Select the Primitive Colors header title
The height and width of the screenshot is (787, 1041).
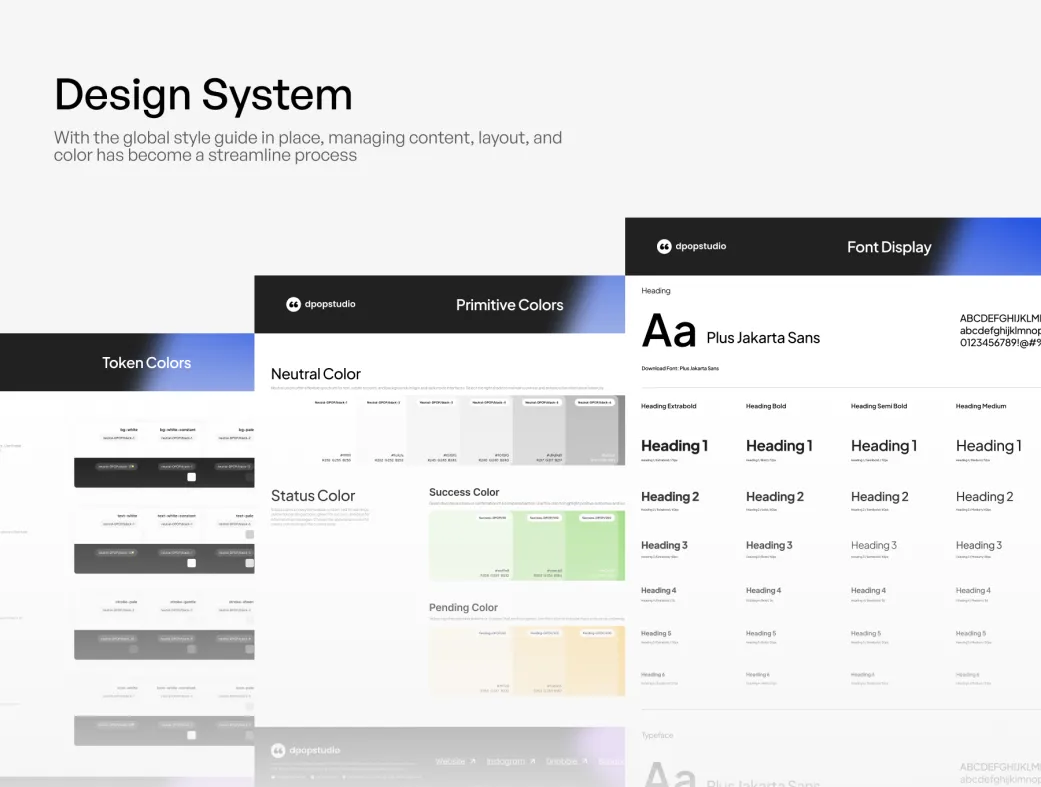click(509, 305)
